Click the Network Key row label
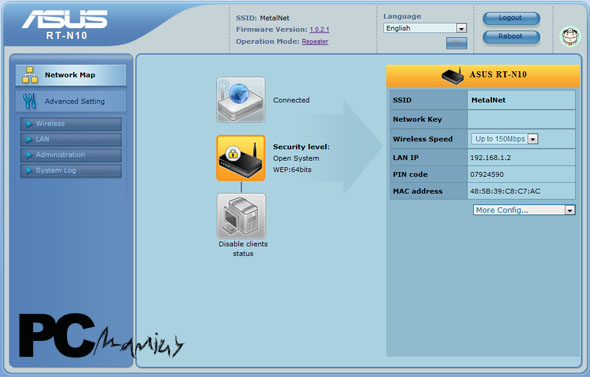590x377 pixels. click(x=417, y=119)
